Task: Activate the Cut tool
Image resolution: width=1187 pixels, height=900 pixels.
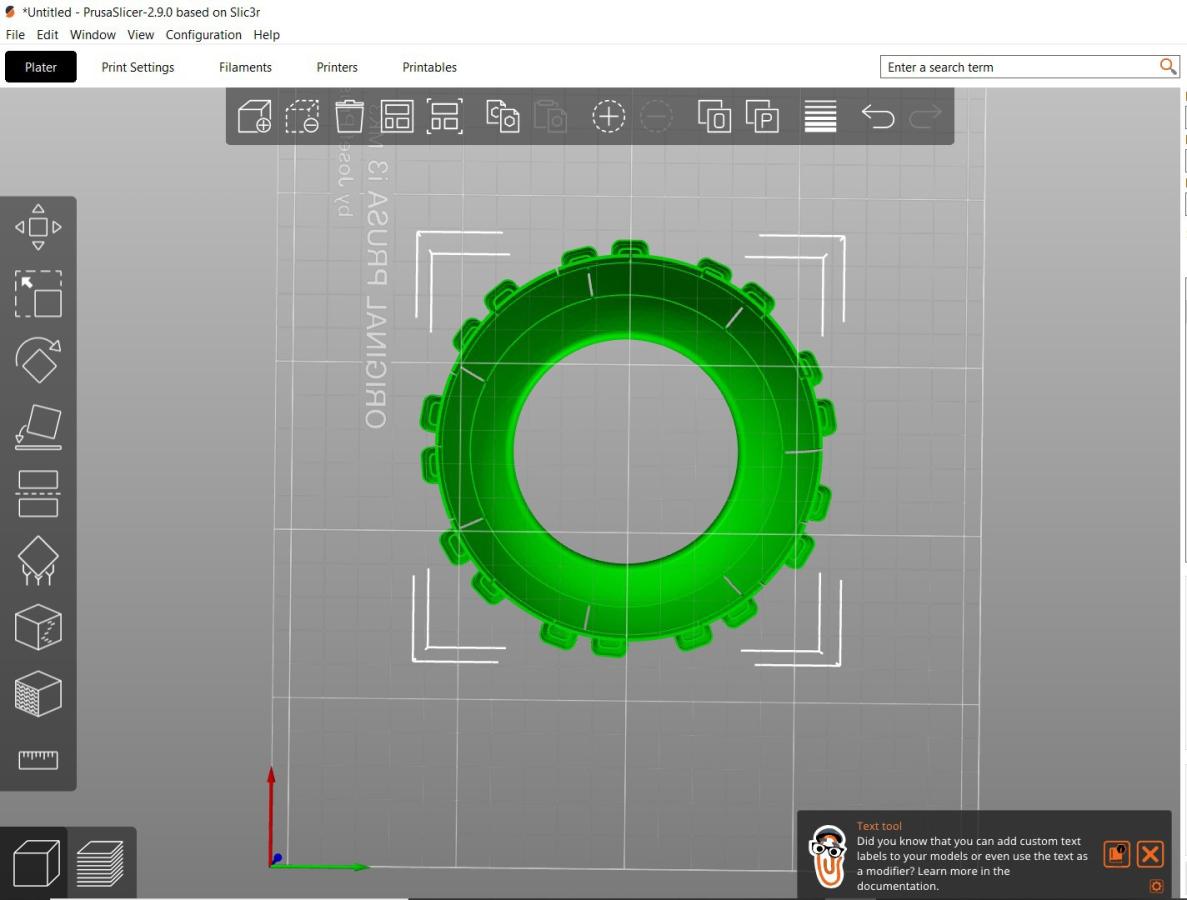Action: [x=38, y=494]
